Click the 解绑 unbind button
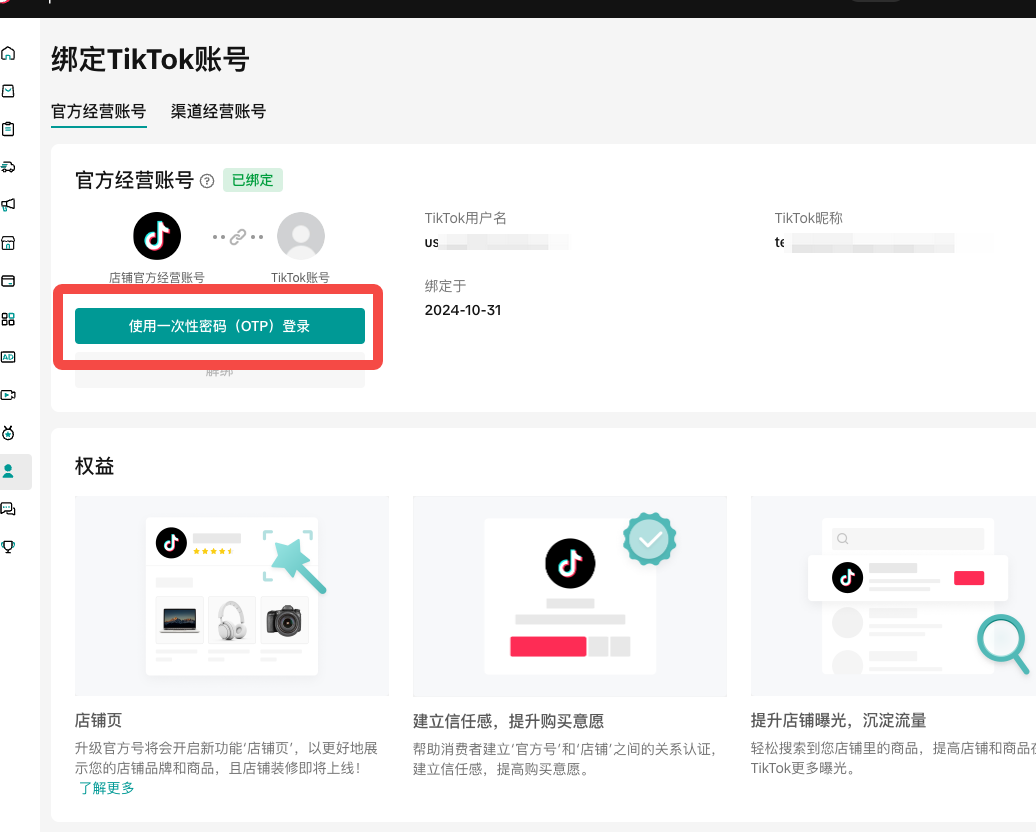This screenshot has height=832, width=1036. [x=220, y=374]
